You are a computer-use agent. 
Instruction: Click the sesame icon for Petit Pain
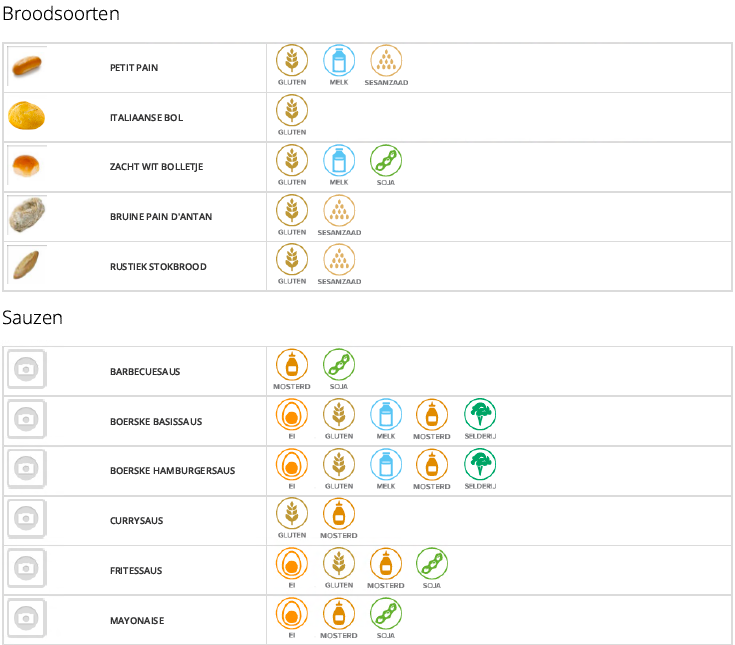(385, 62)
